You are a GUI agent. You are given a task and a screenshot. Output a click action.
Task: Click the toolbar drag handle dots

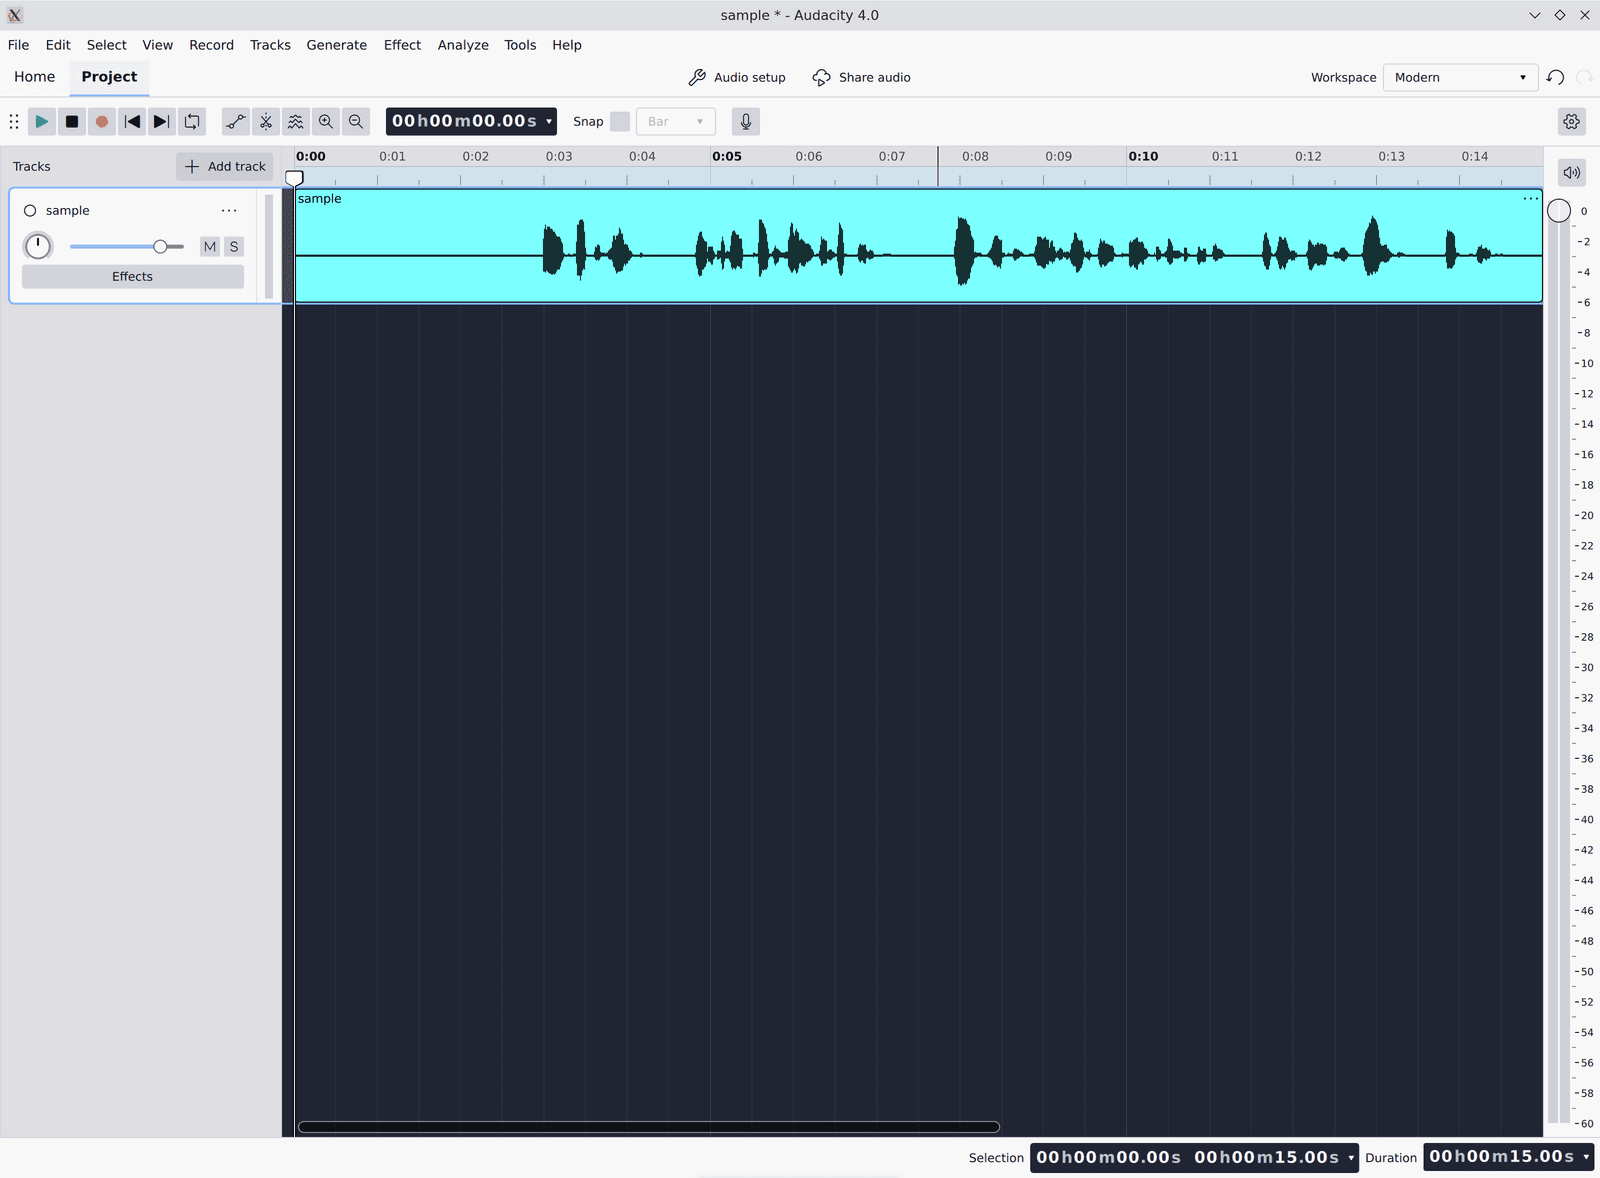[x=14, y=122]
